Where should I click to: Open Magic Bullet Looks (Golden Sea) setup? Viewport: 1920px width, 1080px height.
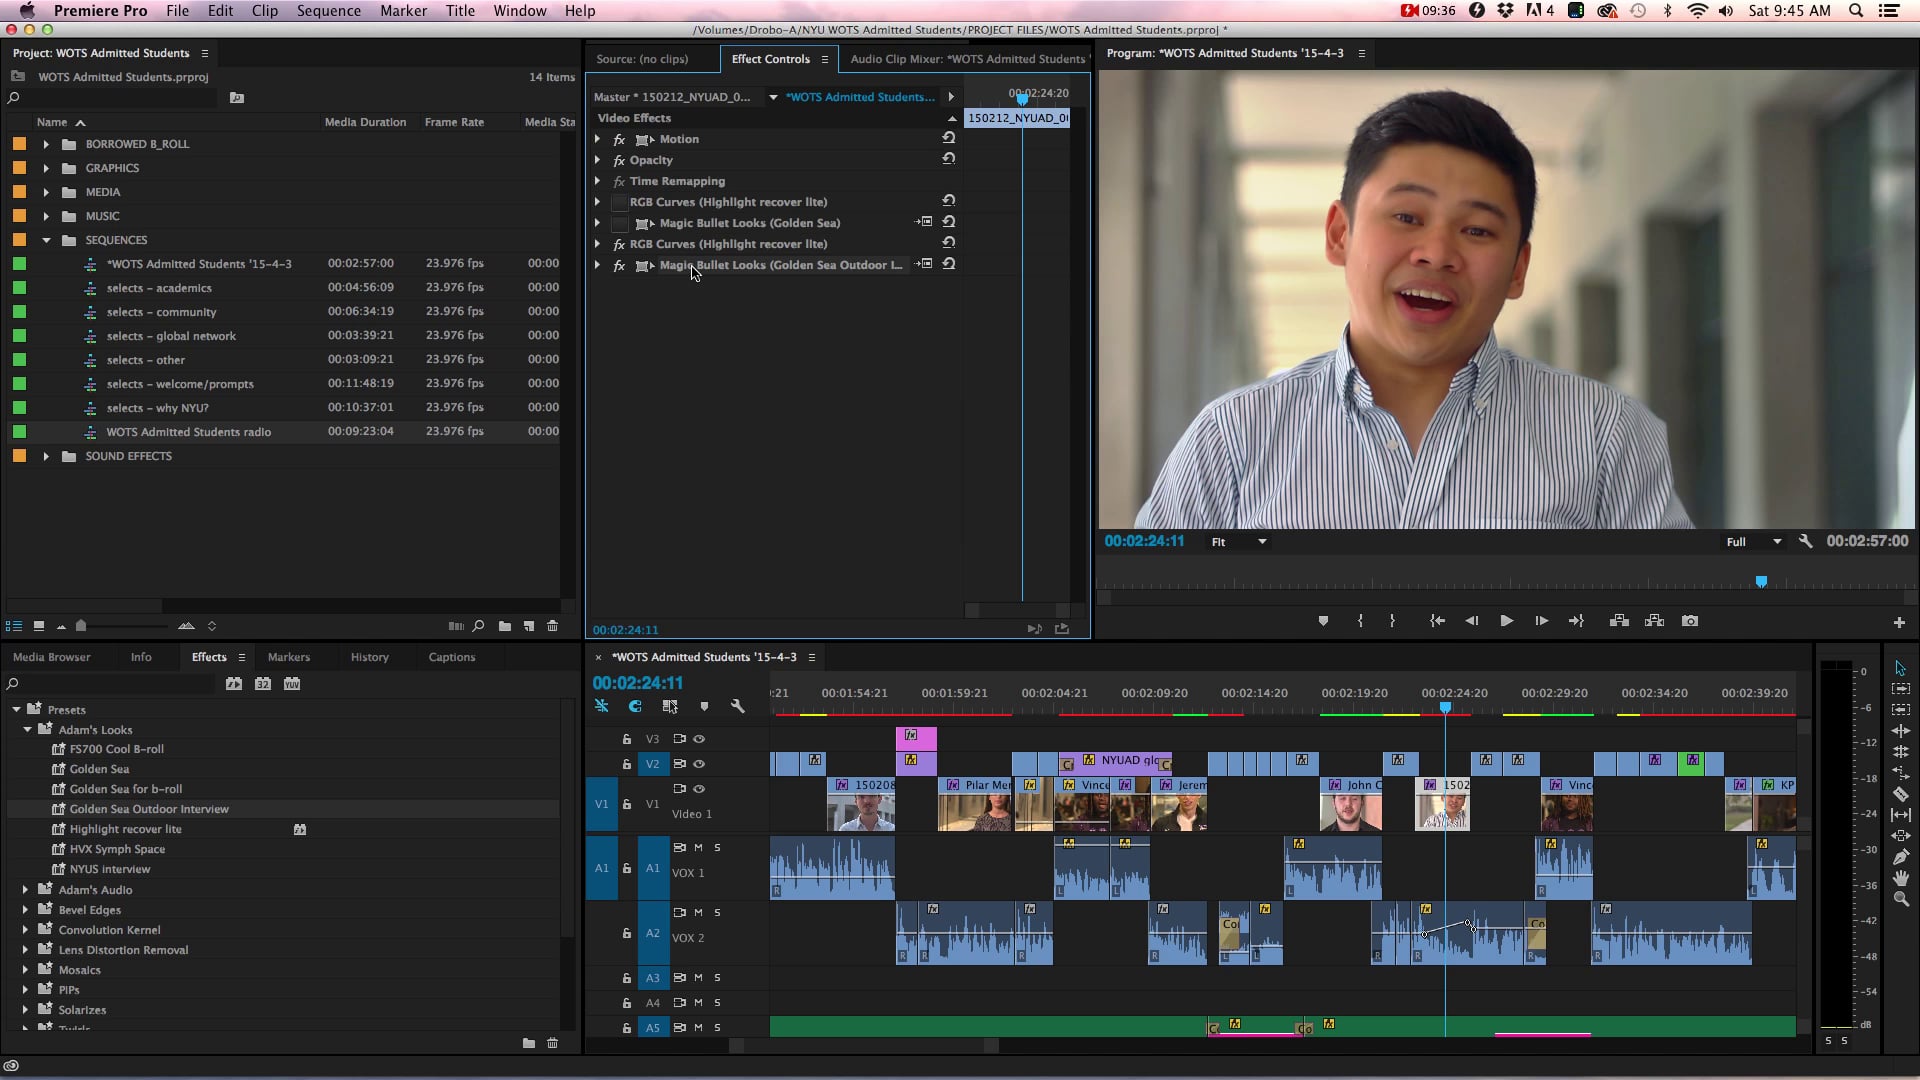coord(924,222)
